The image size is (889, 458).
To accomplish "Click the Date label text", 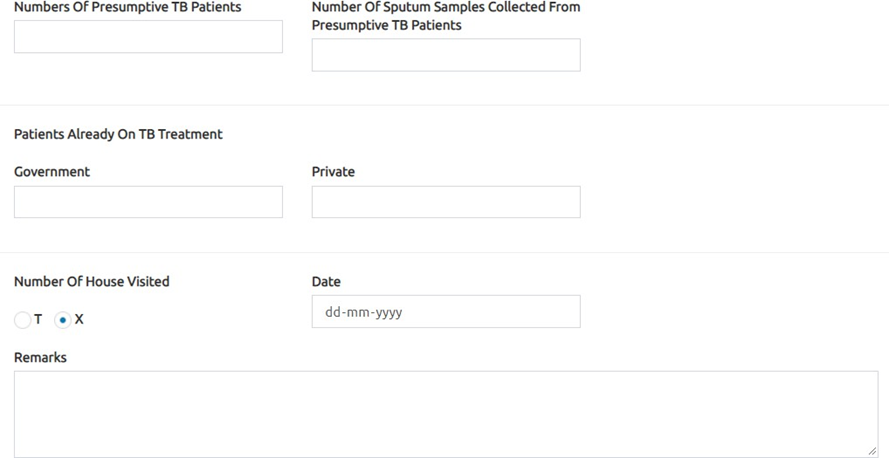I will (x=326, y=282).
